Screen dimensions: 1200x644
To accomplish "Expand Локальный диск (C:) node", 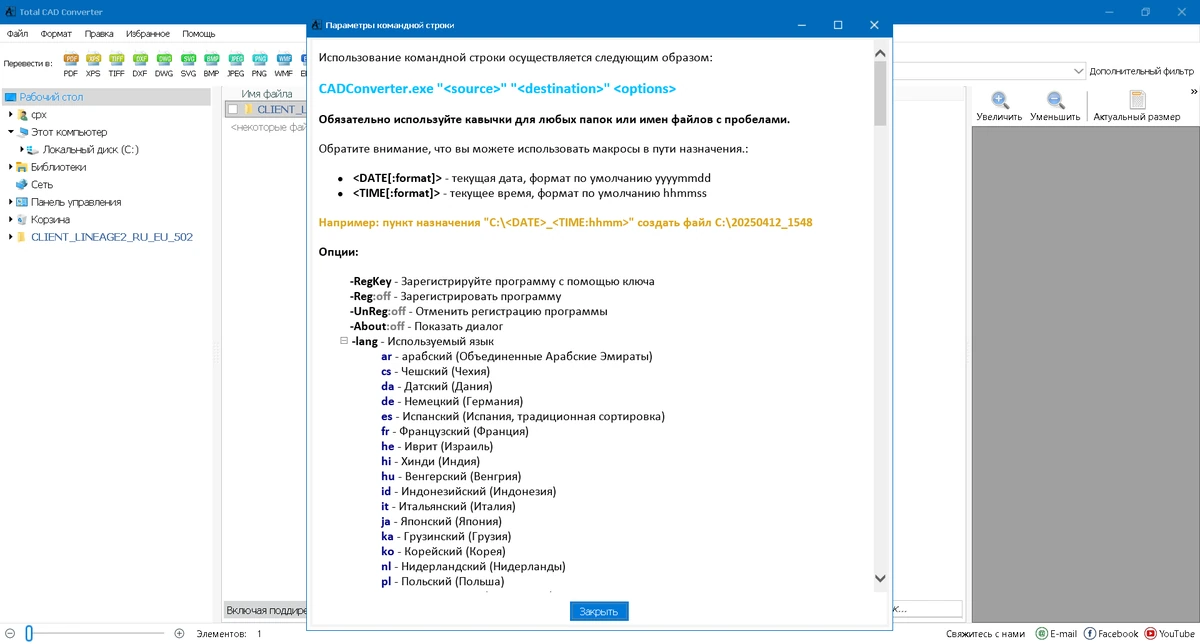I will click(22, 149).
